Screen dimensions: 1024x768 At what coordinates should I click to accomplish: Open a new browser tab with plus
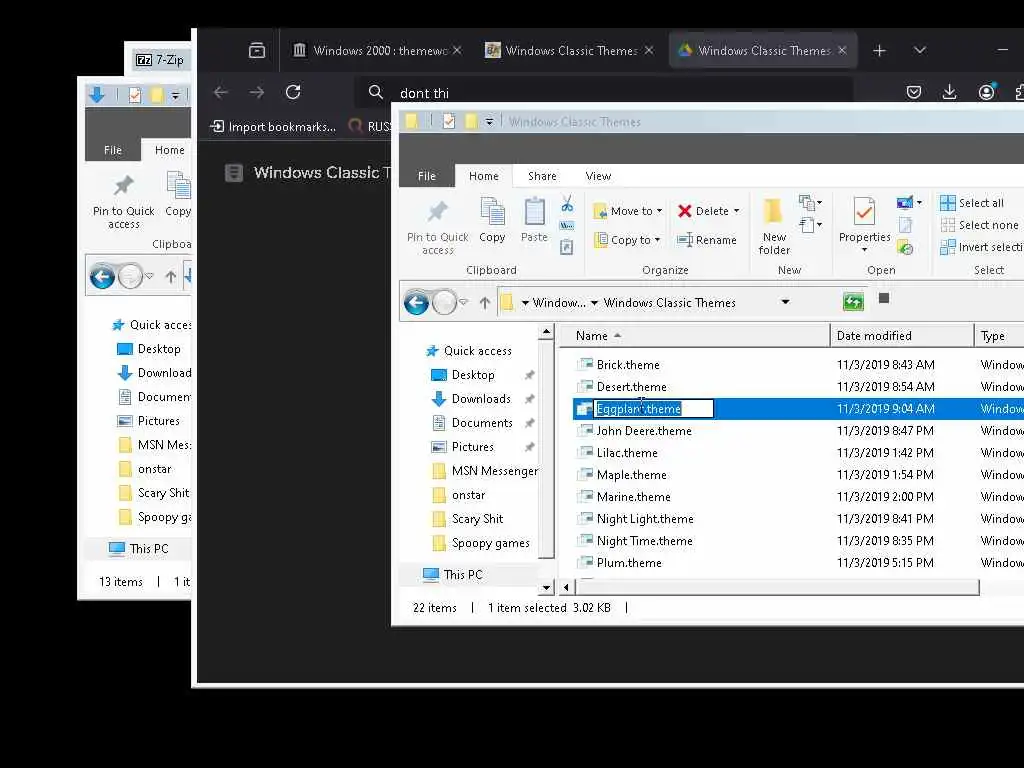(879, 50)
